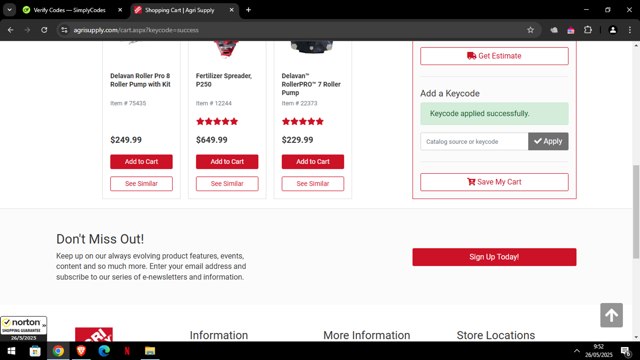640x360 pixels.
Task: Open the browser extensions puzzle icon
Action: click(x=588, y=30)
